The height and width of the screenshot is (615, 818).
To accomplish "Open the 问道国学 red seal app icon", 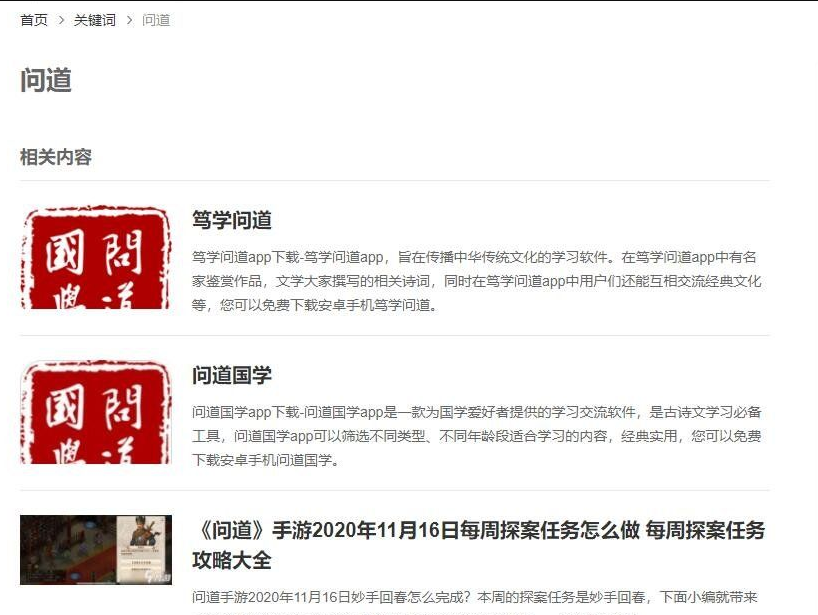I will (96, 412).
